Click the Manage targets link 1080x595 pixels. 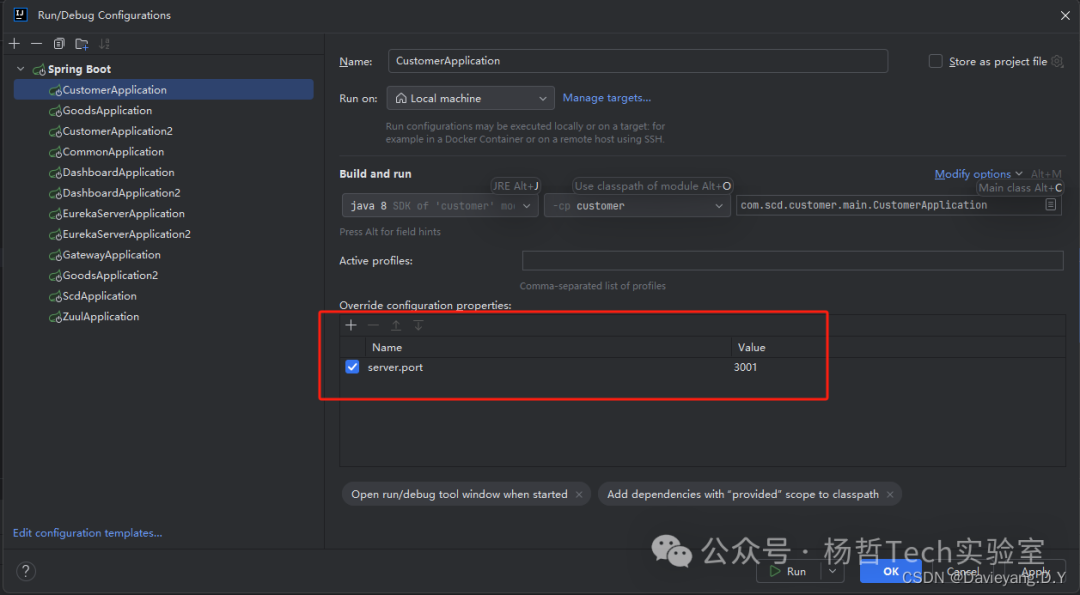[606, 98]
